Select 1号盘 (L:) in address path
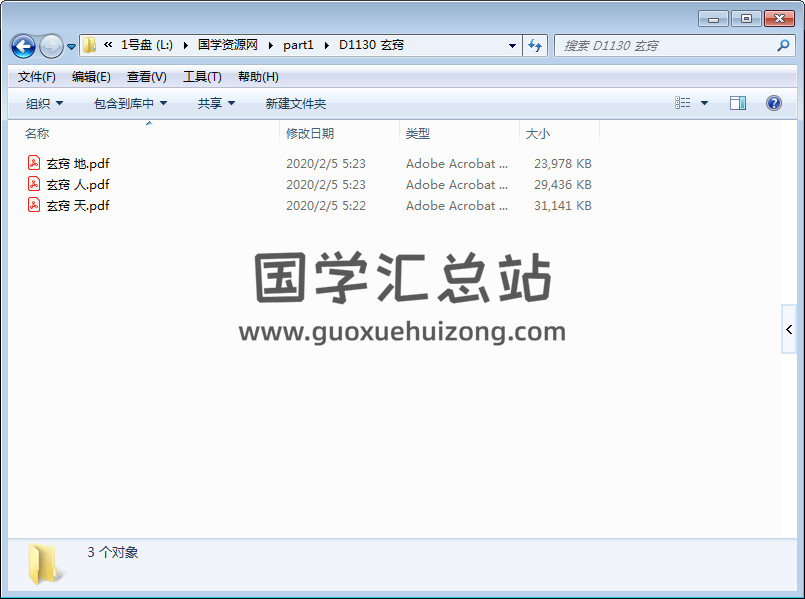The width and height of the screenshot is (805, 599). [147, 45]
